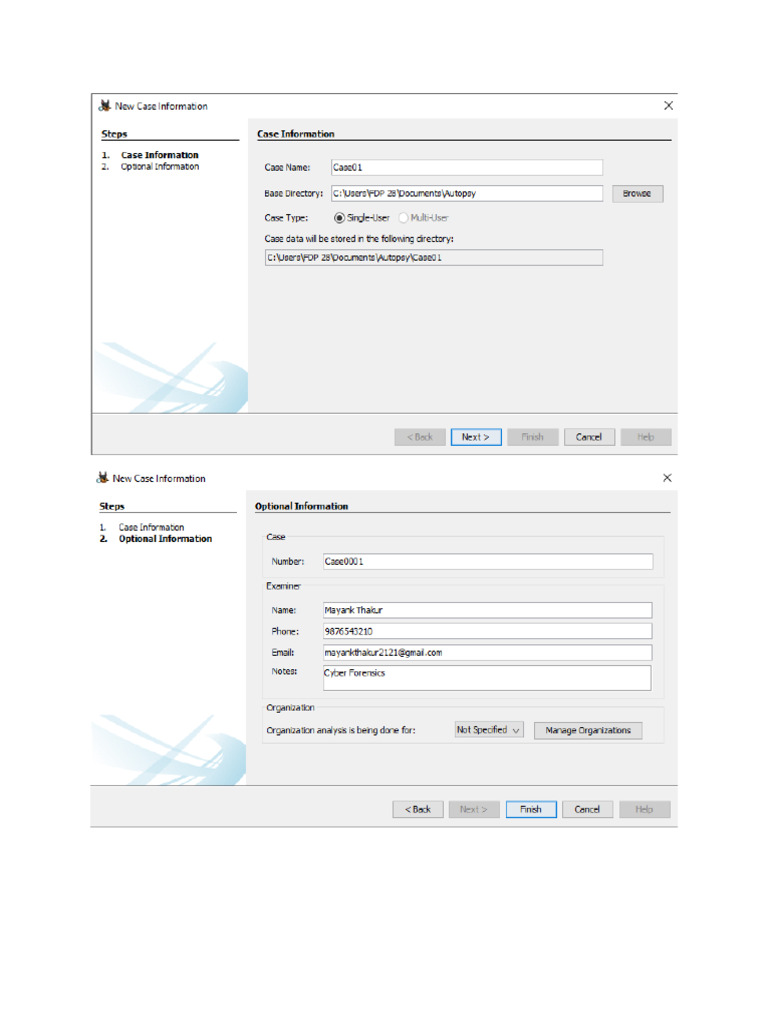Viewport: 768px width, 1024px height.
Task: Open the Not Specified organization dropdown
Action: coord(488,729)
